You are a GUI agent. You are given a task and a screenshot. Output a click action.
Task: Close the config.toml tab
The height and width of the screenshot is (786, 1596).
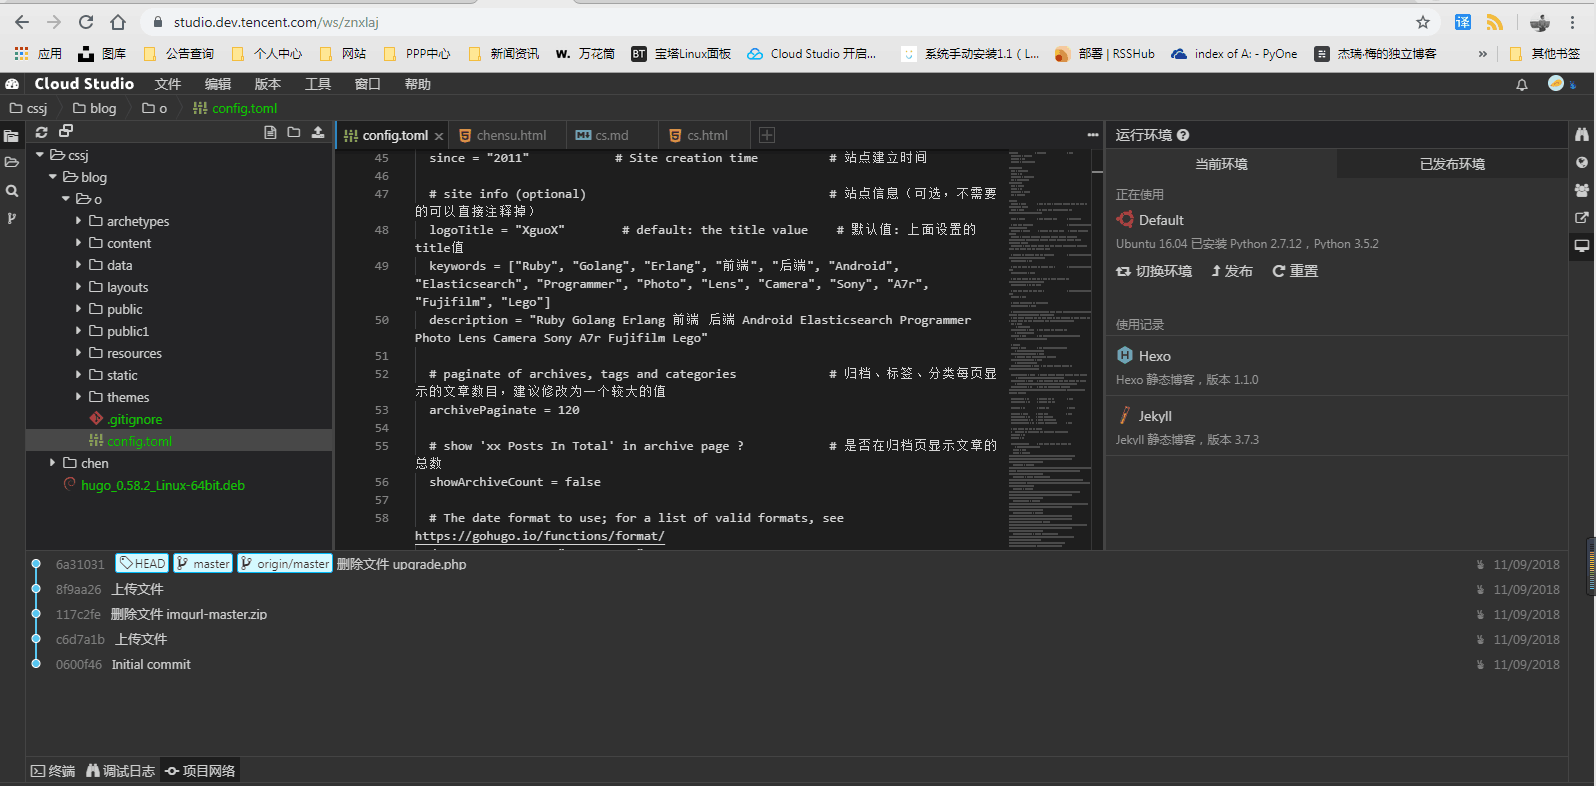click(x=439, y=136)
